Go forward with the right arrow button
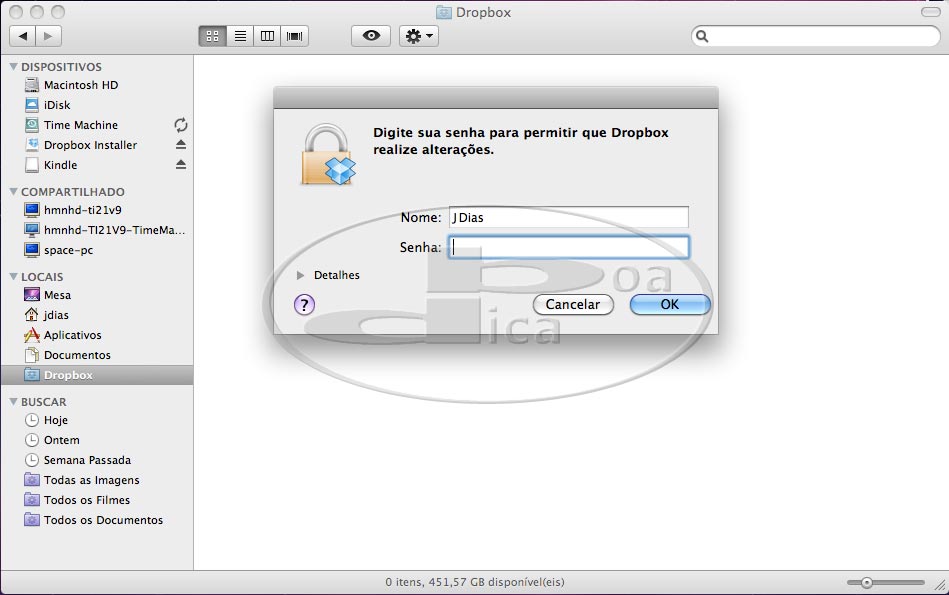949x595 pixels. (x=48, y=36)
